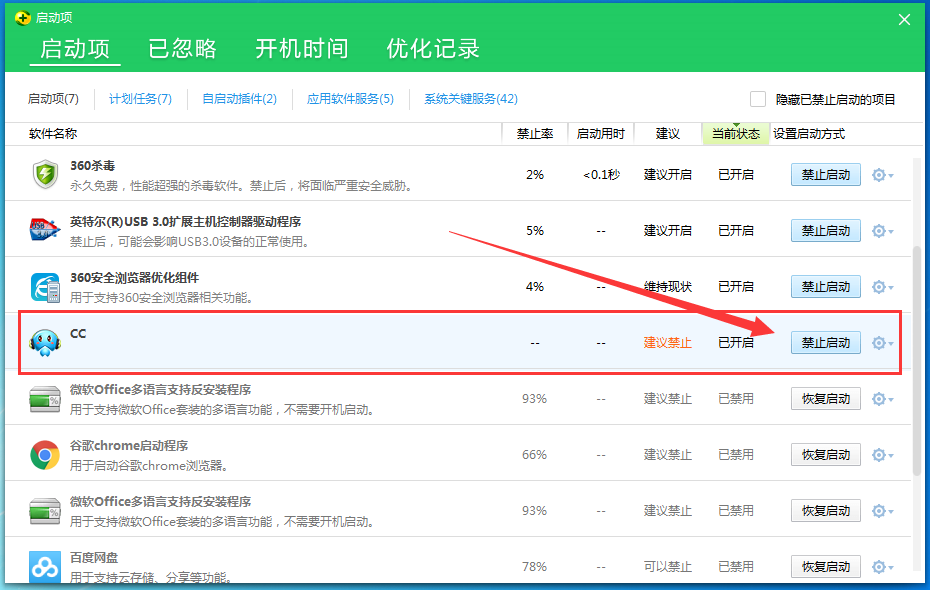The width and height of the screenshot is (930, 590).
Task: Restore startup for 百度网盘
Action: [x=826, y=566]
